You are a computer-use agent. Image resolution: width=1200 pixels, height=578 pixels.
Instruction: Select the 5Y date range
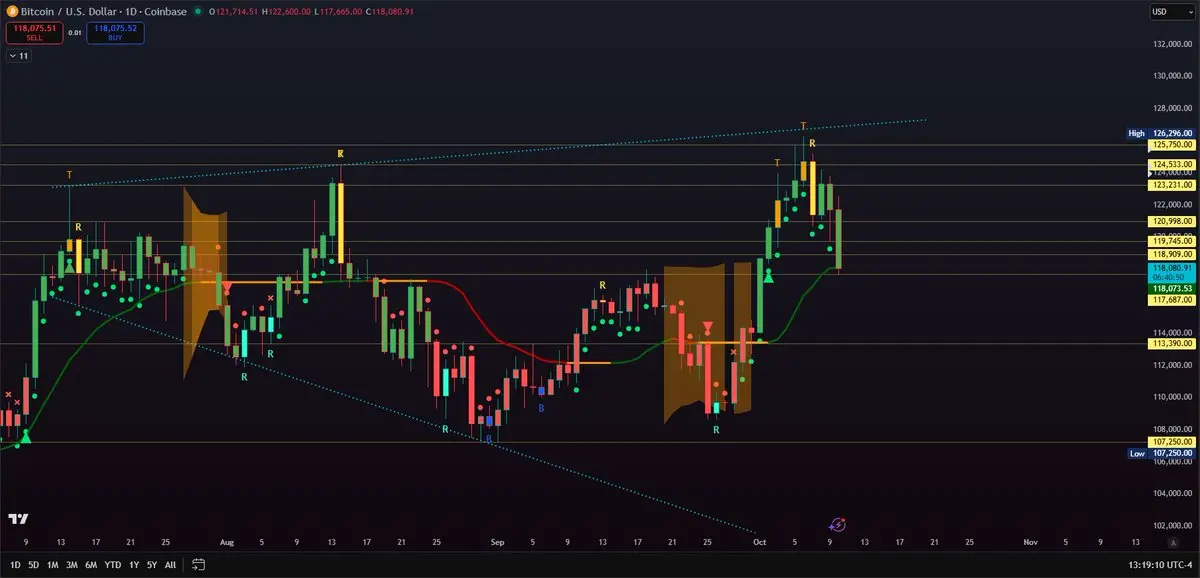(x=152, y=565)
